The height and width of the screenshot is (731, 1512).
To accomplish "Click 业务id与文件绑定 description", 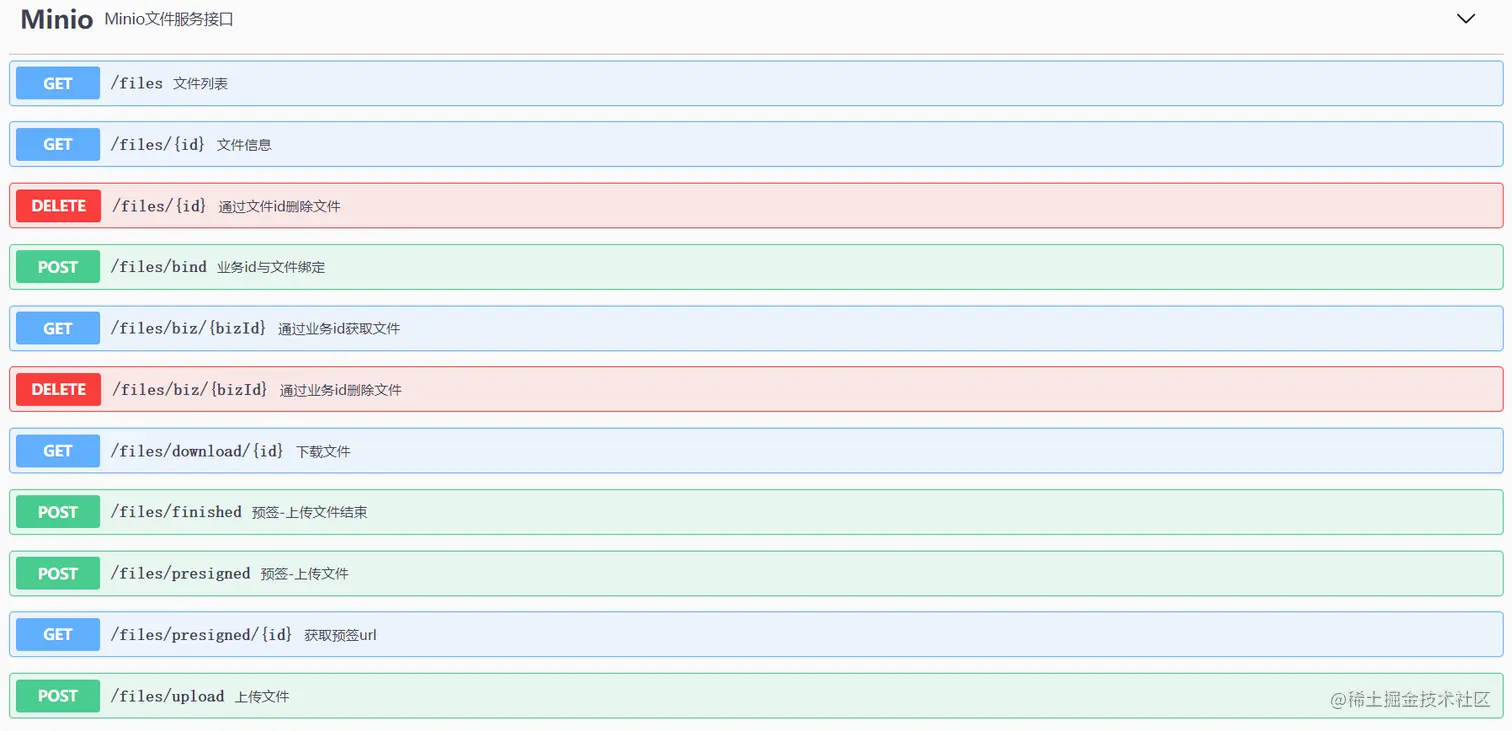I will [271, 267].
